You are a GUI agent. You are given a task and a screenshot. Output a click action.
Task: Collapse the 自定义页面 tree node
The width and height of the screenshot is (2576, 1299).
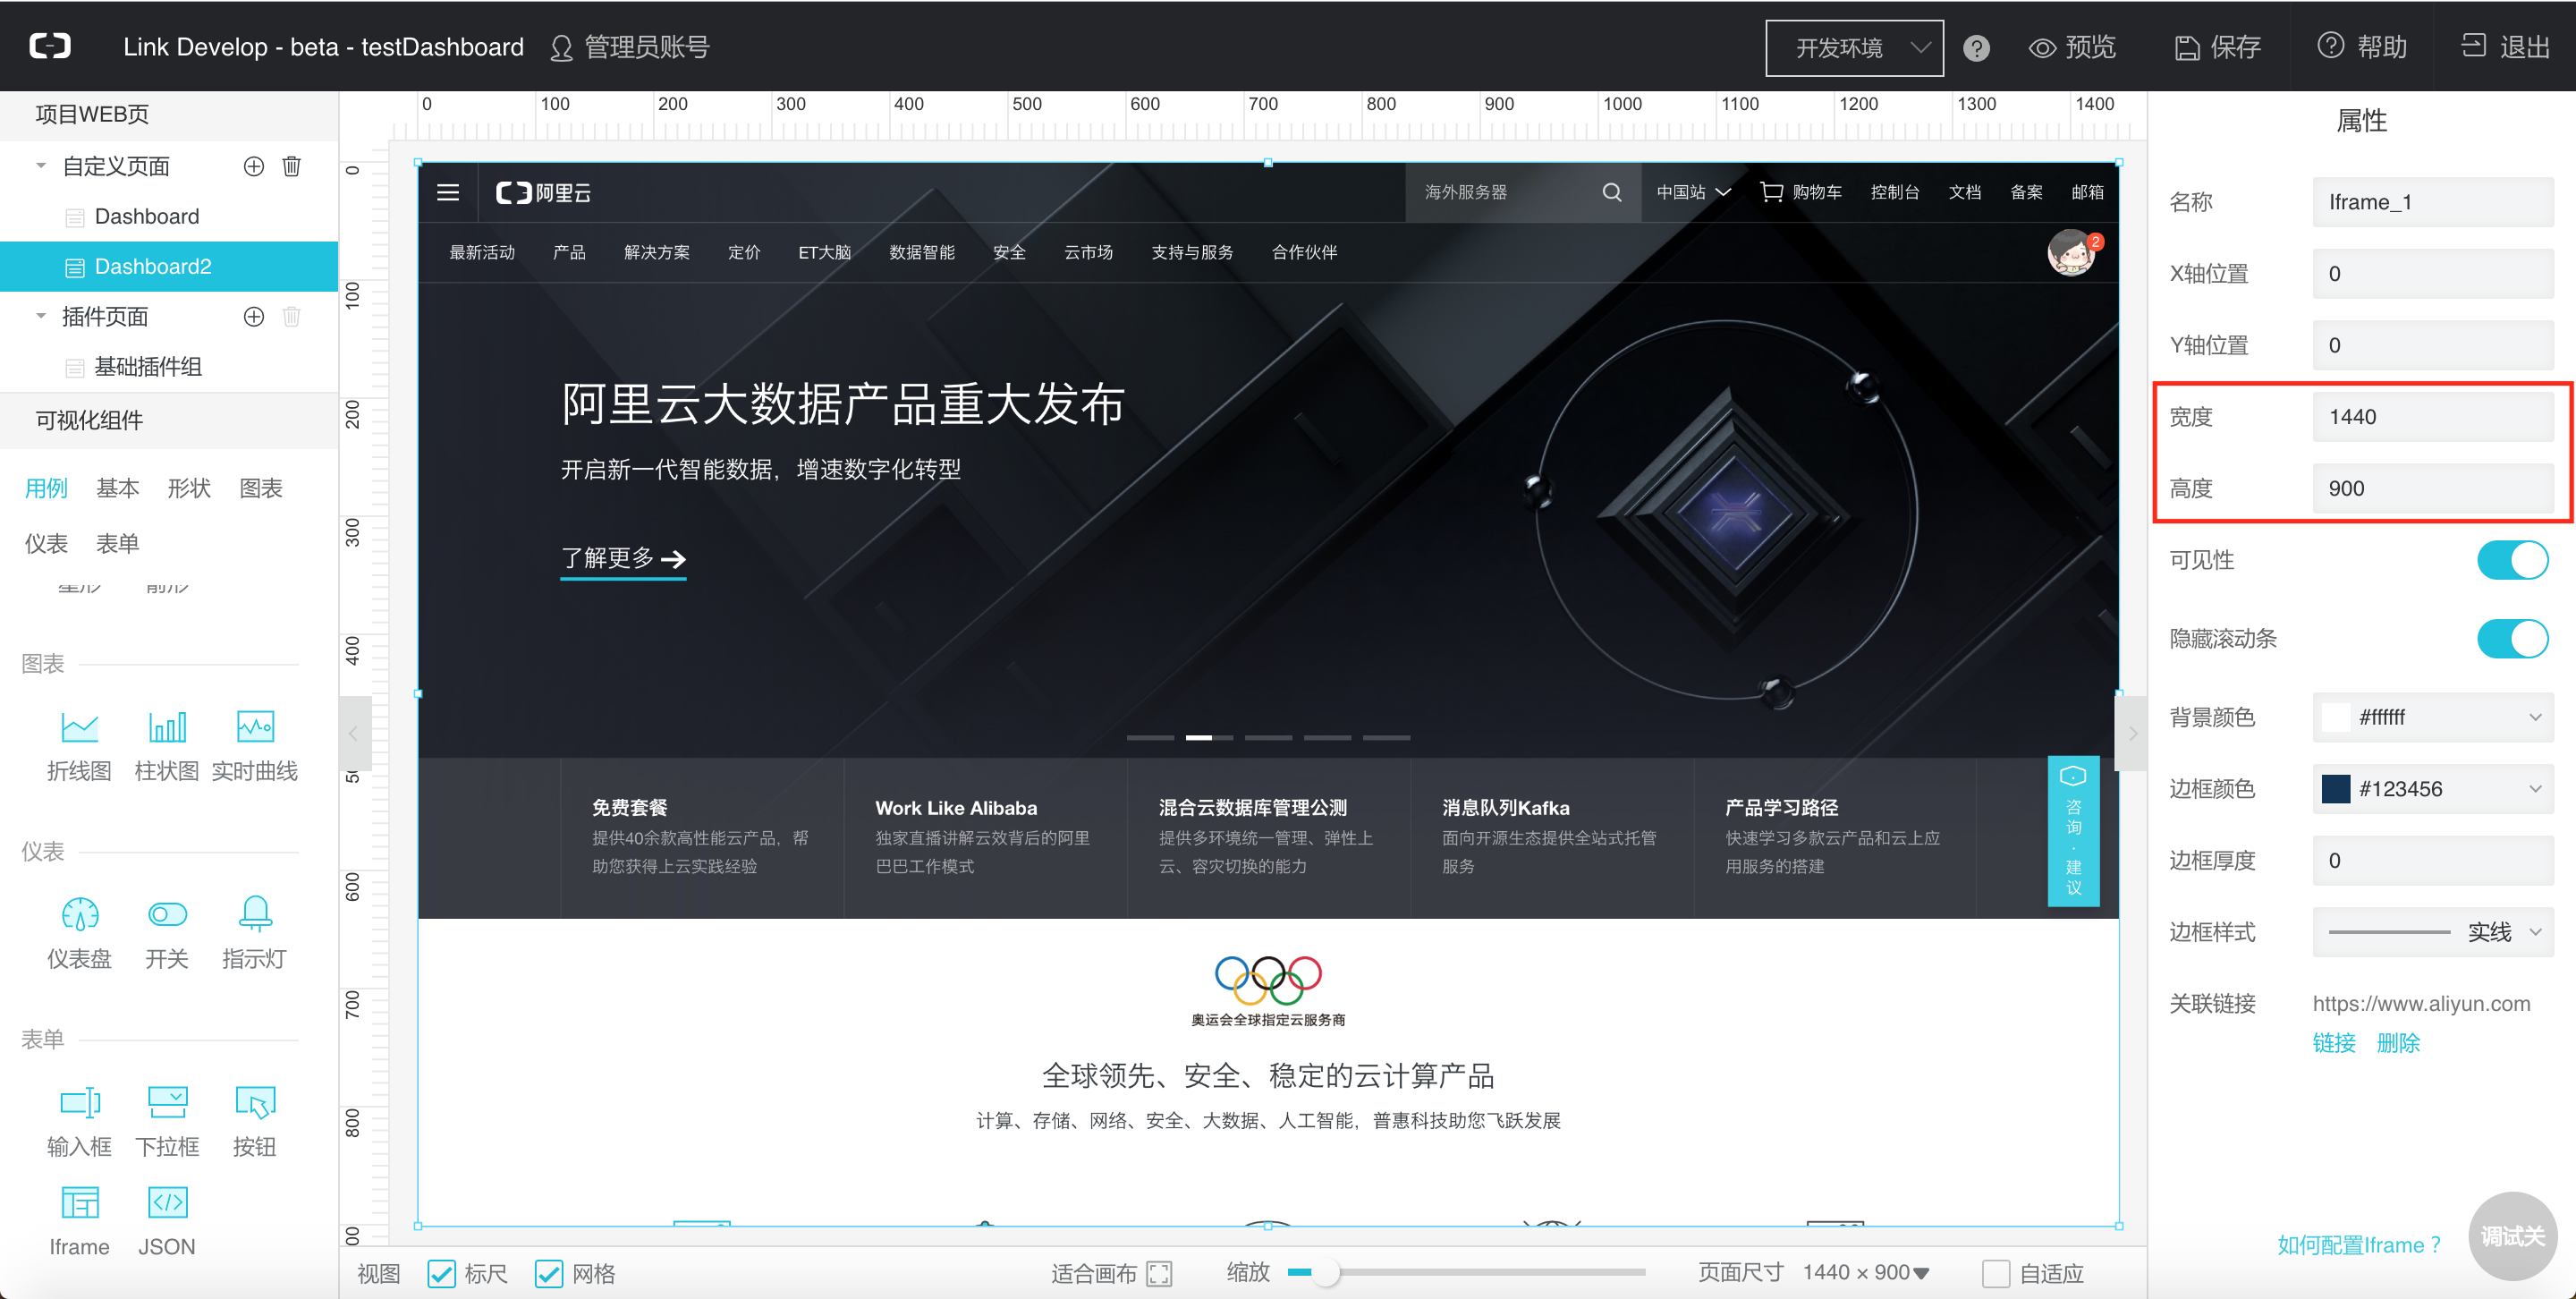(x=41, y=165)
